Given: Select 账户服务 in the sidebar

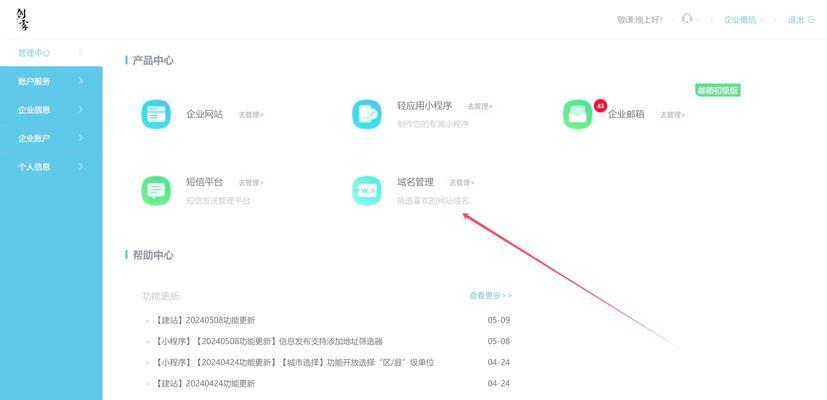Looking at the screenshot, I should [x=34, y=81].
